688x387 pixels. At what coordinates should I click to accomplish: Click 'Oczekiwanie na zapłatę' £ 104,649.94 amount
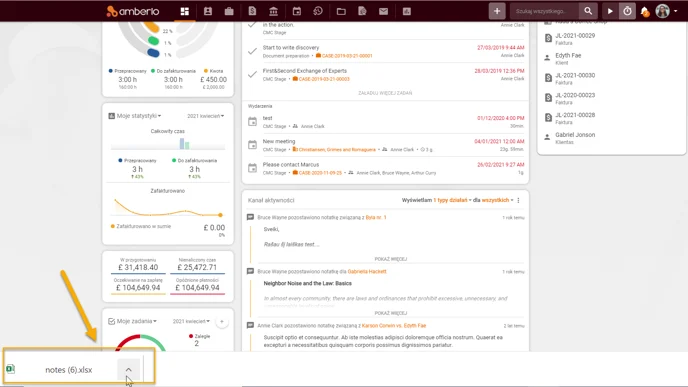click(138, 288)
